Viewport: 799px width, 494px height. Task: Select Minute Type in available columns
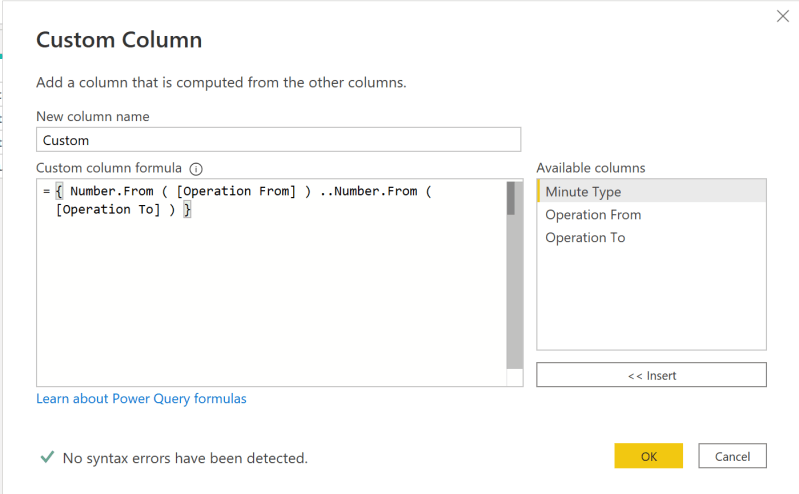point(651,191)
